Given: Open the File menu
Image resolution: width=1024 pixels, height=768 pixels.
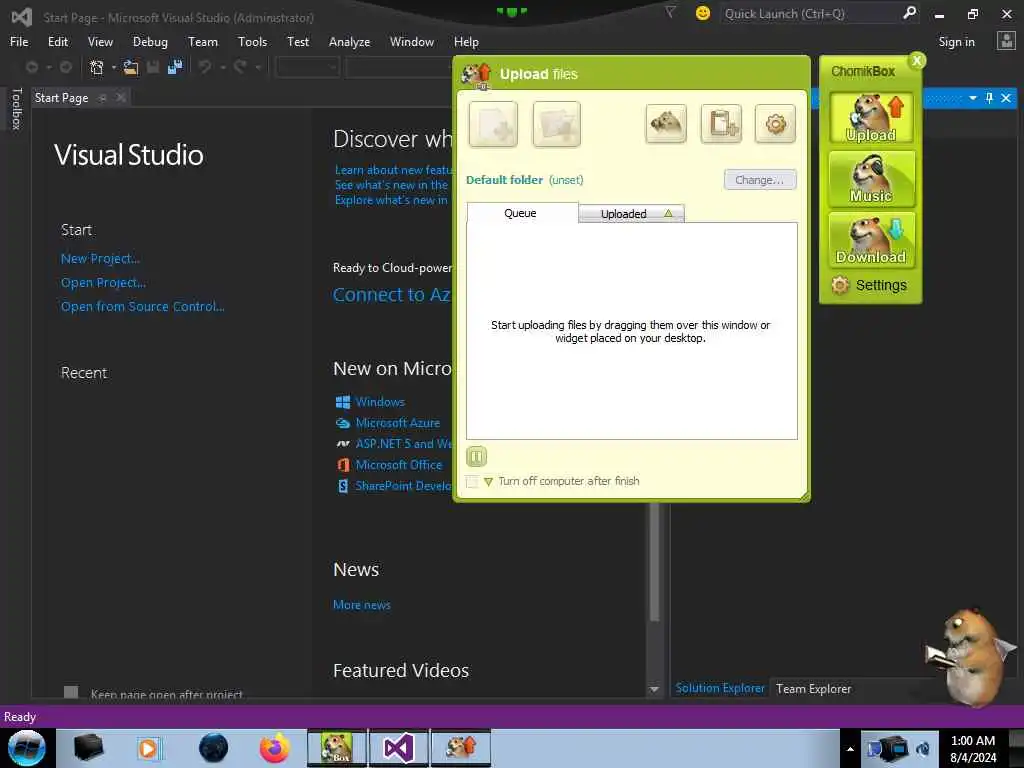Looking at the screenshot, I should [x=19, y=42].
